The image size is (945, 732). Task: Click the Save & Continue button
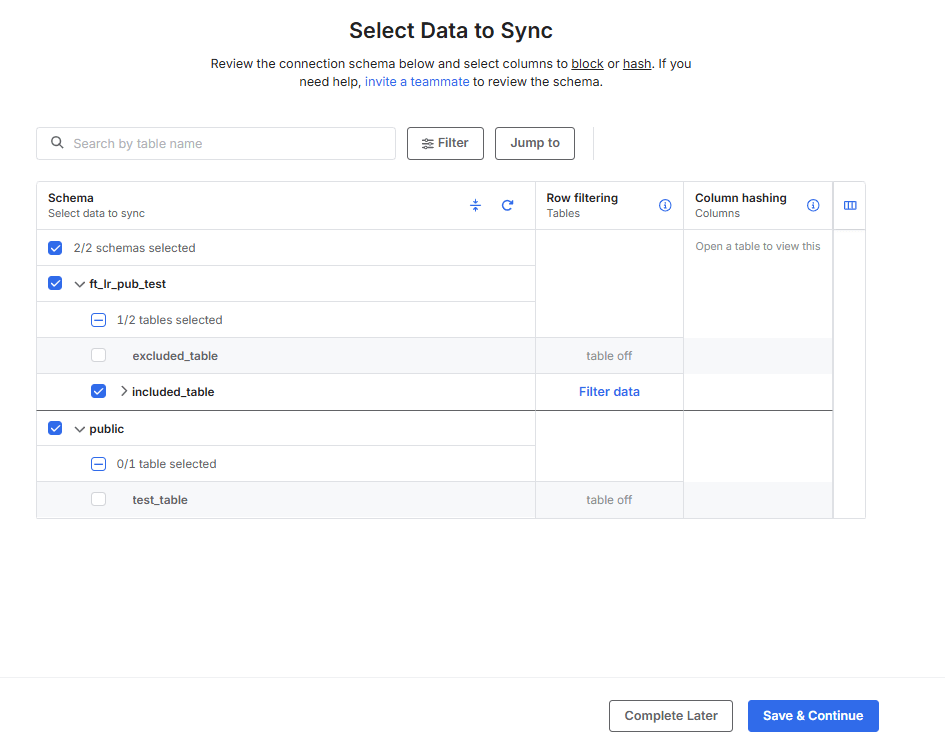[812, 716]
